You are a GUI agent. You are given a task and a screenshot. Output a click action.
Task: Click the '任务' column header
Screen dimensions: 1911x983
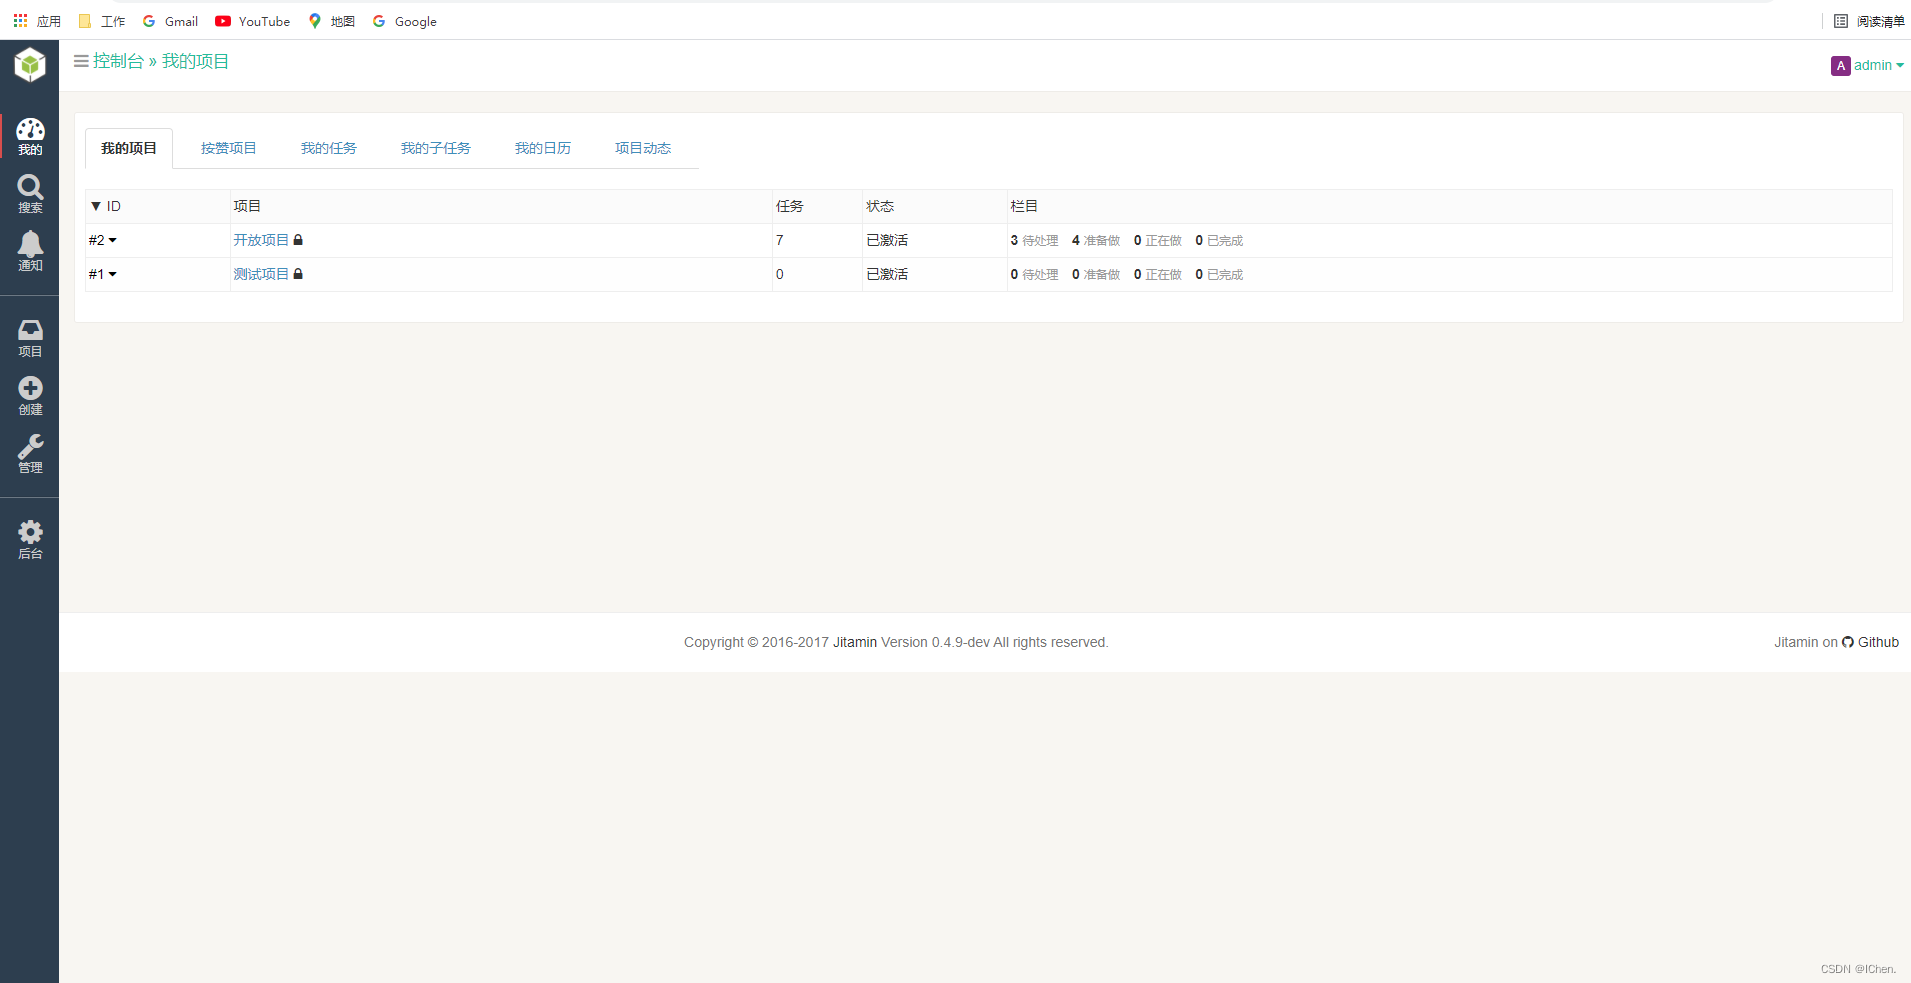(x=790, y=206)
